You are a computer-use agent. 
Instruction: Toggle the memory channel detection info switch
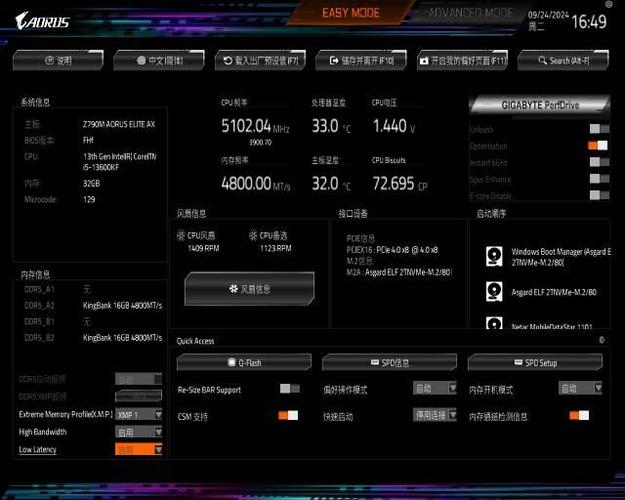coord(579,415)
